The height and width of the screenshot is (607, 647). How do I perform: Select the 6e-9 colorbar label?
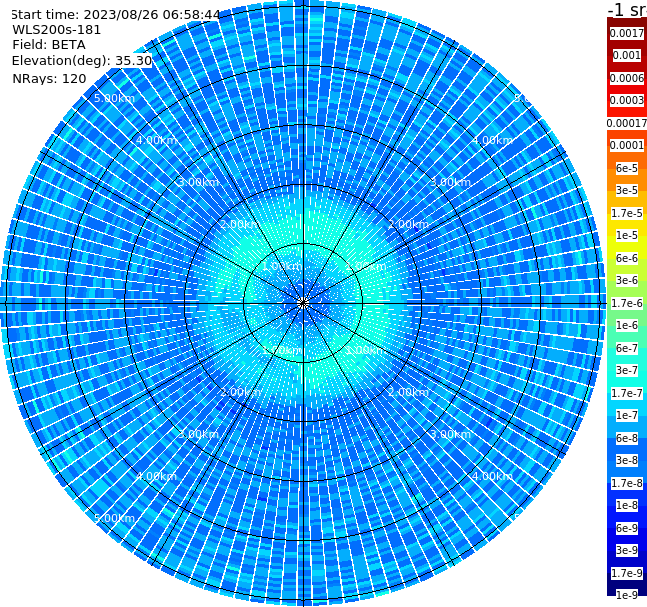point(627,528)
